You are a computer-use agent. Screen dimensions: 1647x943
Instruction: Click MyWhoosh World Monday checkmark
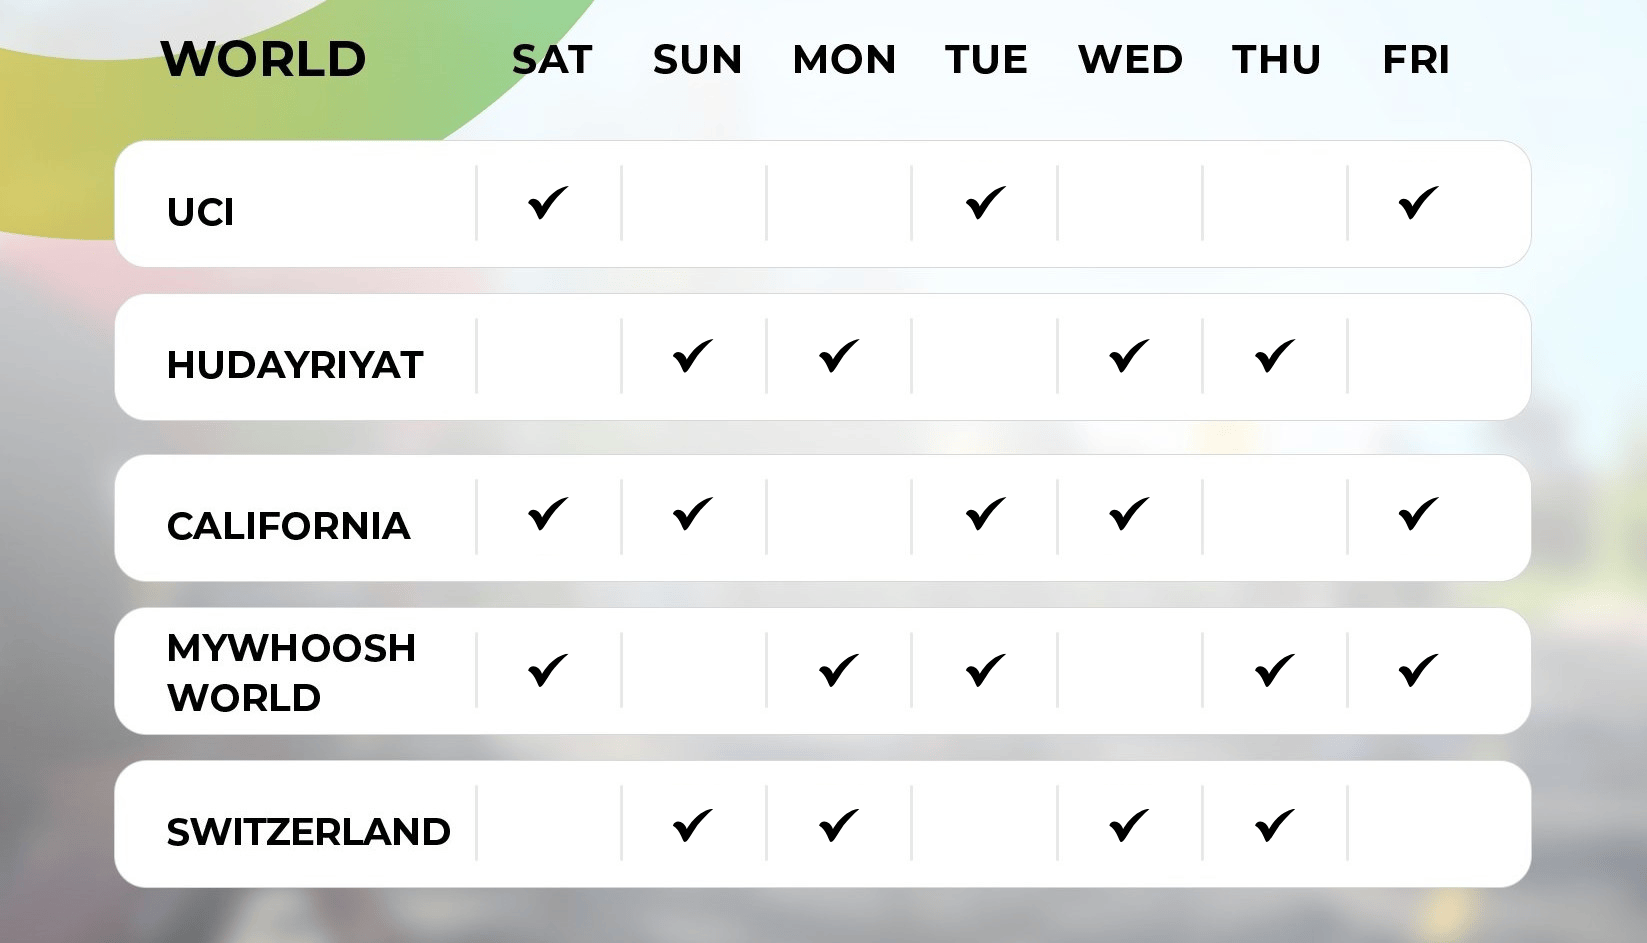[839, 670]
